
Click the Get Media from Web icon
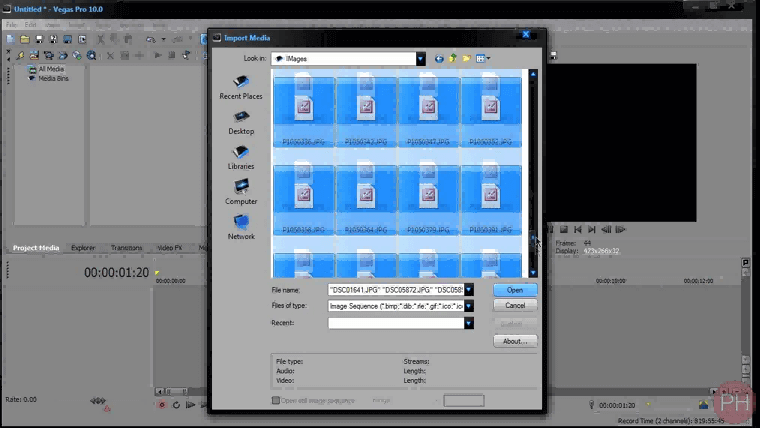click(77, 55)
